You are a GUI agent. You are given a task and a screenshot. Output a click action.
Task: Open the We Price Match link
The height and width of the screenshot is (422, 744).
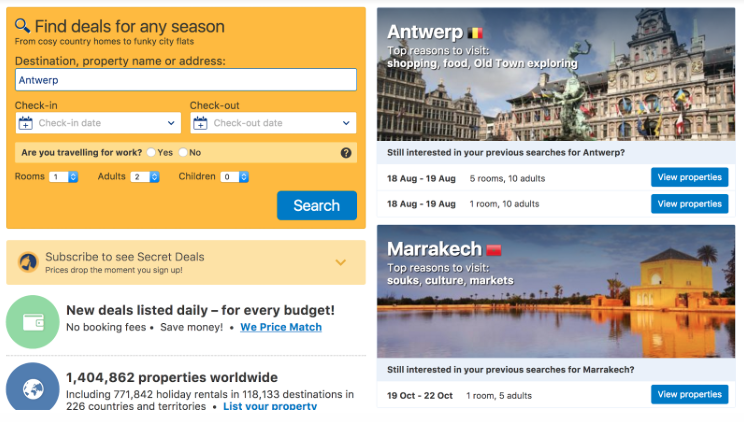point(280,327)
